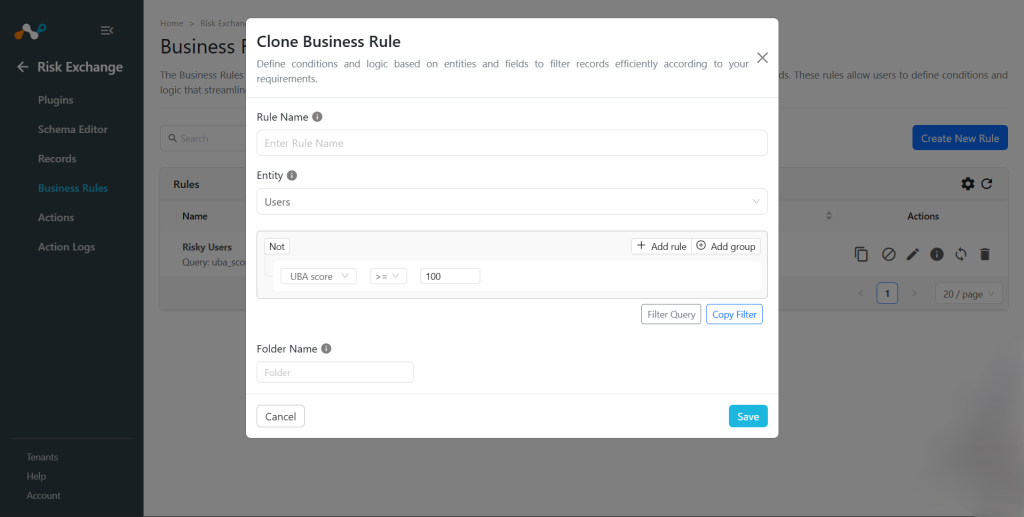Open the >= operator dropdown
This screenshot has height=517, width=1024.
[x=388, y=276]
